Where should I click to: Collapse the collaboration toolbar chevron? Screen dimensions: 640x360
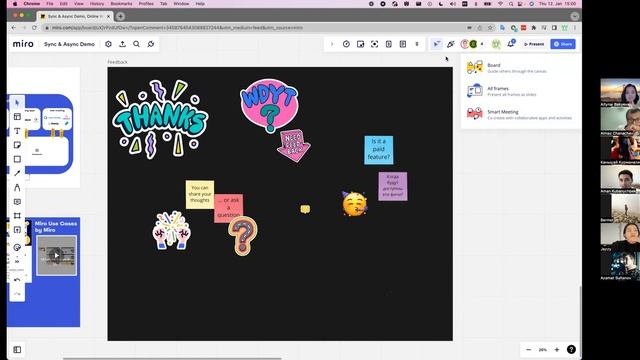pyautogui.click(x=332, y=44)
